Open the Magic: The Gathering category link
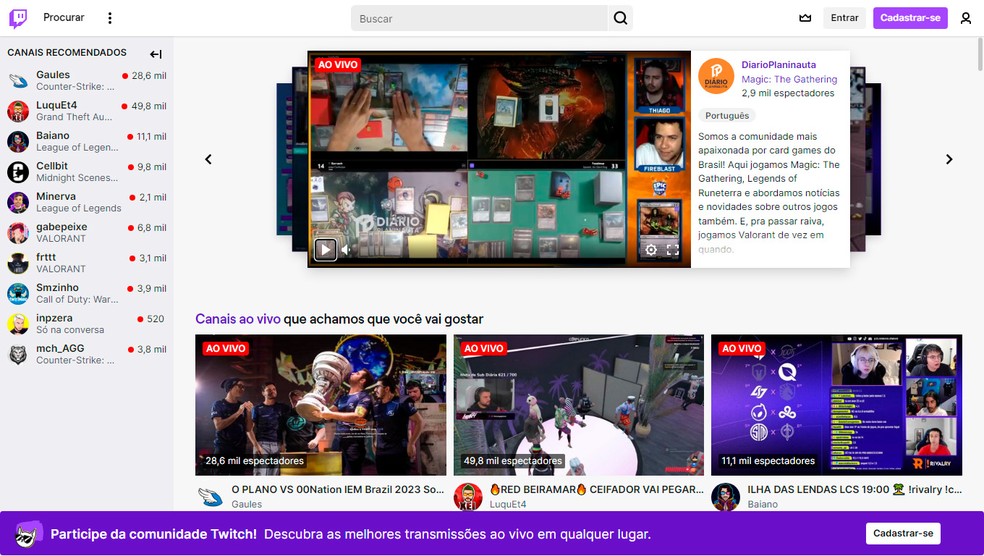This screenshot has height=556, width=984. click(789, 79)
